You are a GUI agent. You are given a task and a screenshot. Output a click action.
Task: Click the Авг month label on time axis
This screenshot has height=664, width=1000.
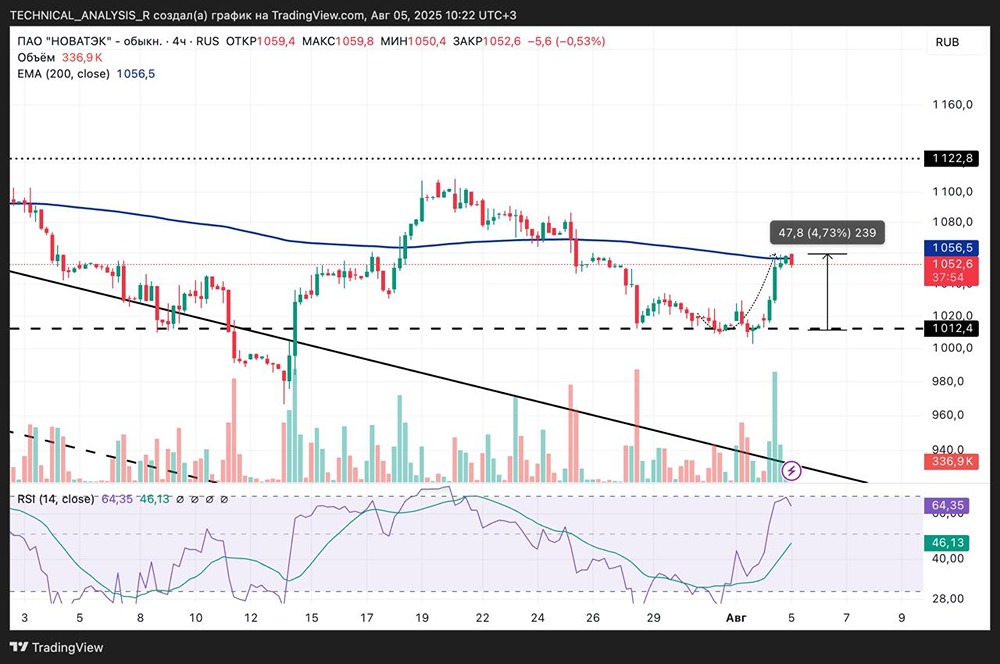736,617
